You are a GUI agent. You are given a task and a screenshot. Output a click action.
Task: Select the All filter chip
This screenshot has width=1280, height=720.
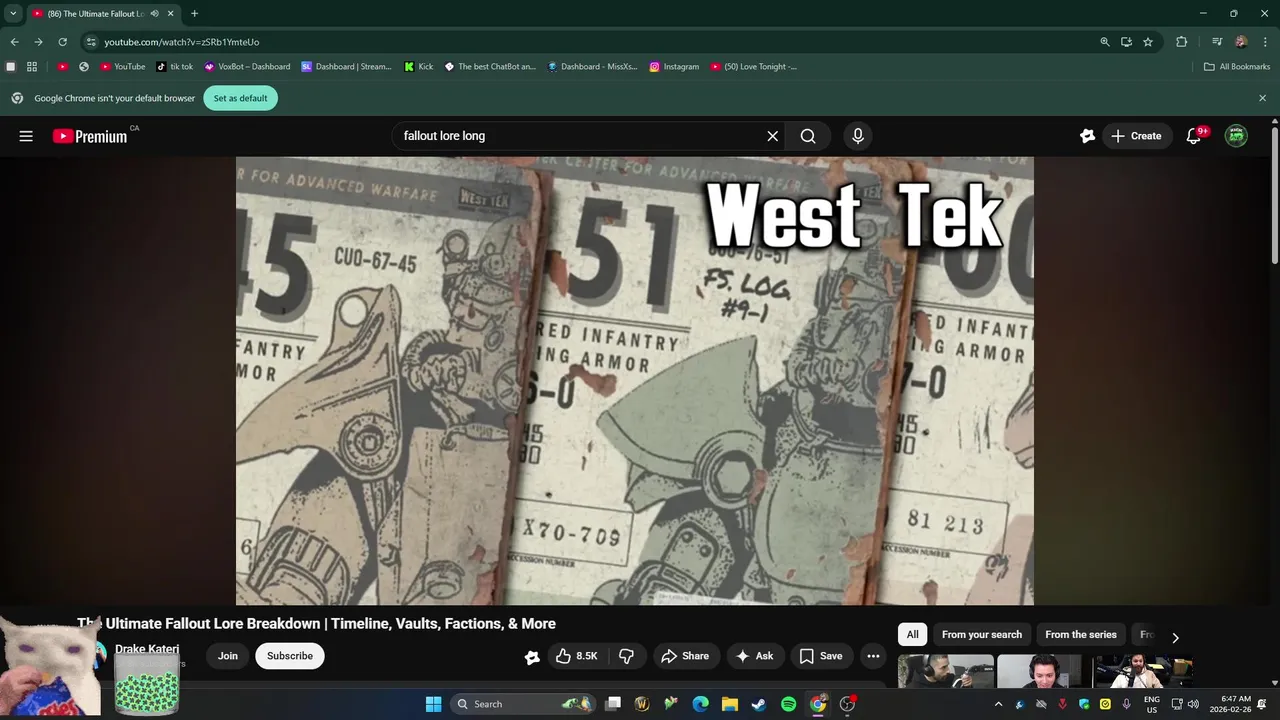pos(912,635)
